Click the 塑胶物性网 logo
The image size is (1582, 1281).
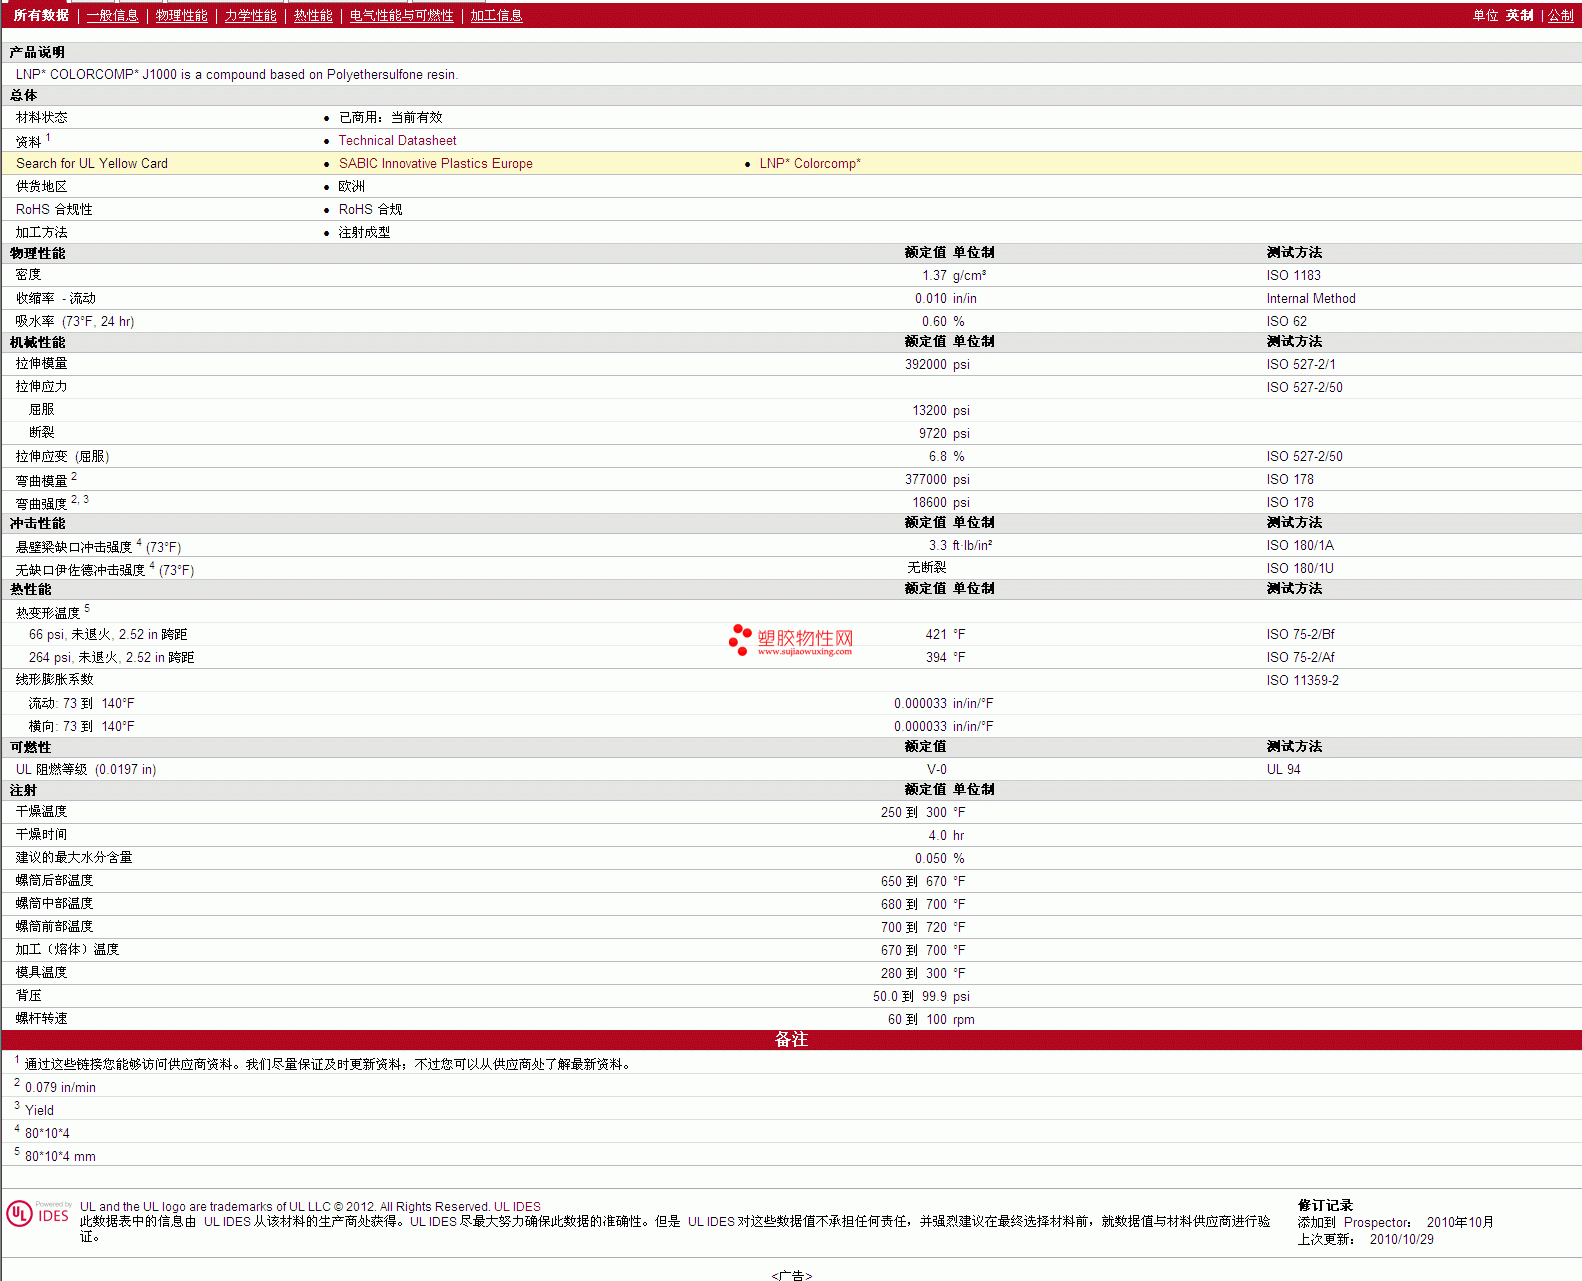(x=791, y=640)
